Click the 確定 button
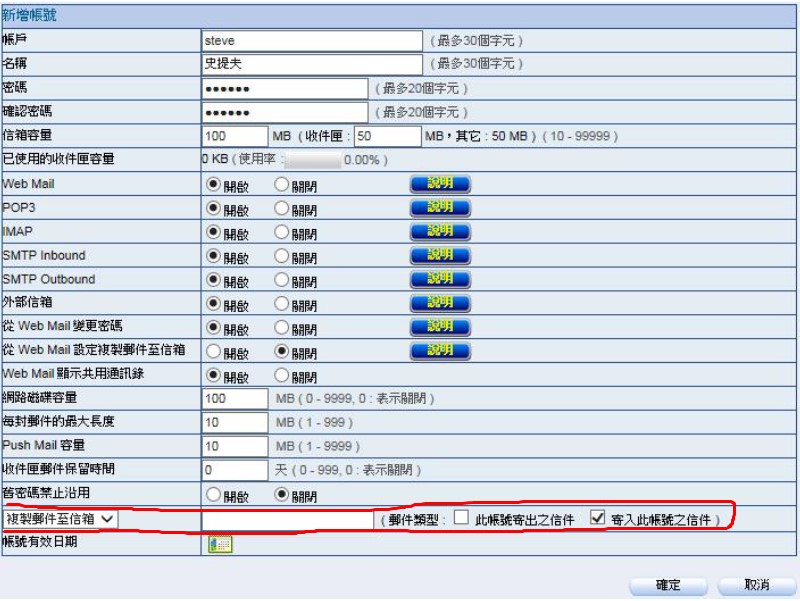Screen dimensions: 800x601 point(669,584)
